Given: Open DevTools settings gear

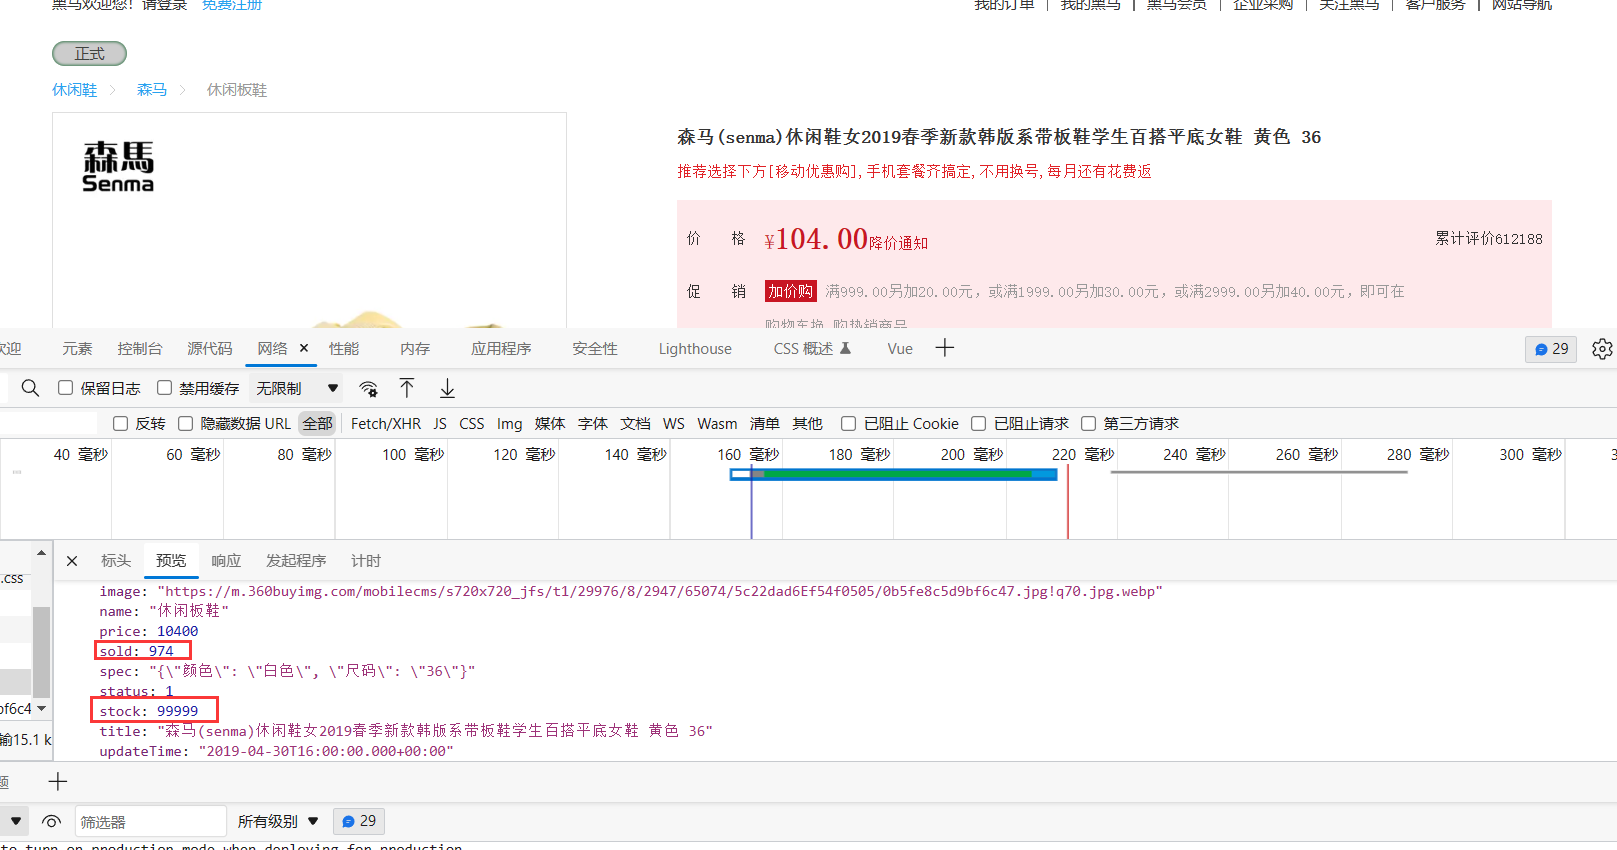Looking at the screenshot, I should (1602, 349).
